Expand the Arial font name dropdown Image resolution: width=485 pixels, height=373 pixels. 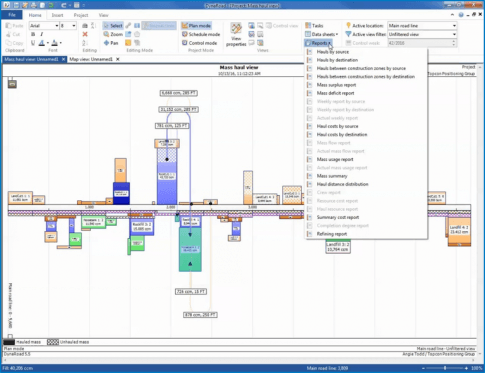coord(44,26)
